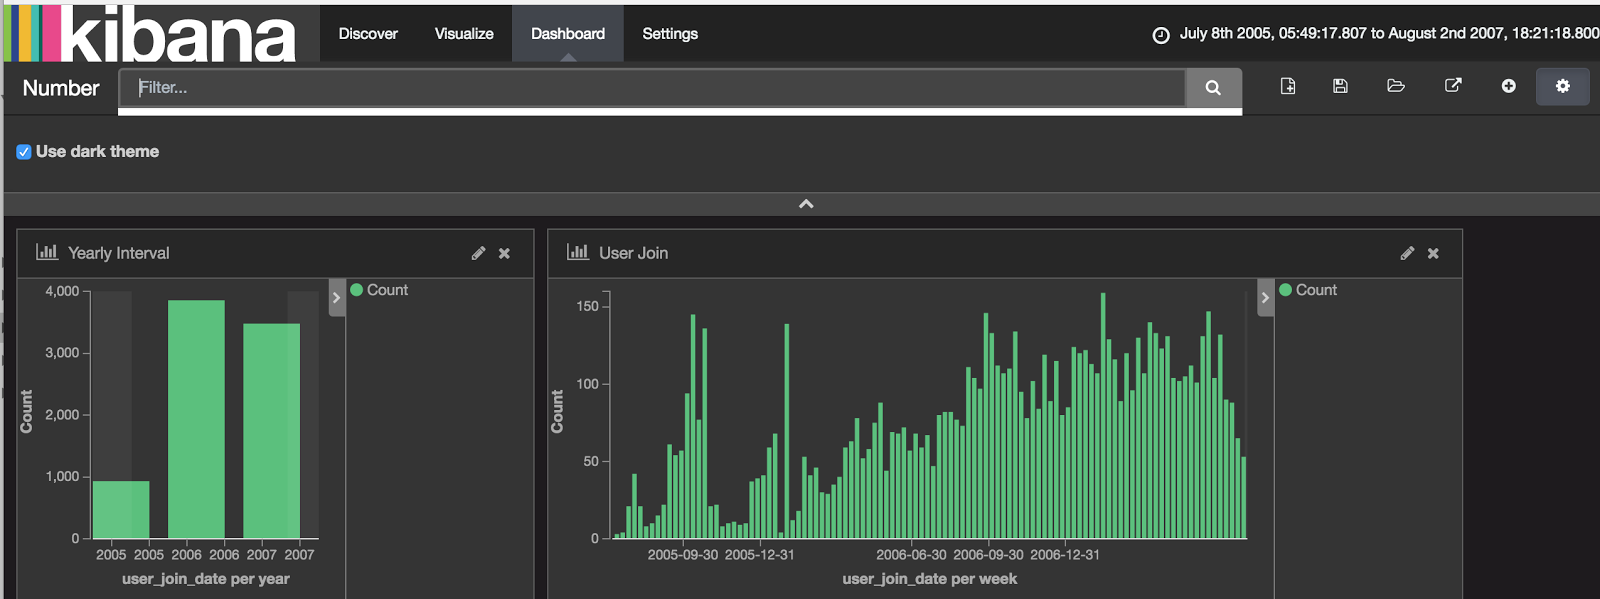Screen dimensions: 1600x599
Task: Click the add visualization plus icon
Action: point(1508,87)
